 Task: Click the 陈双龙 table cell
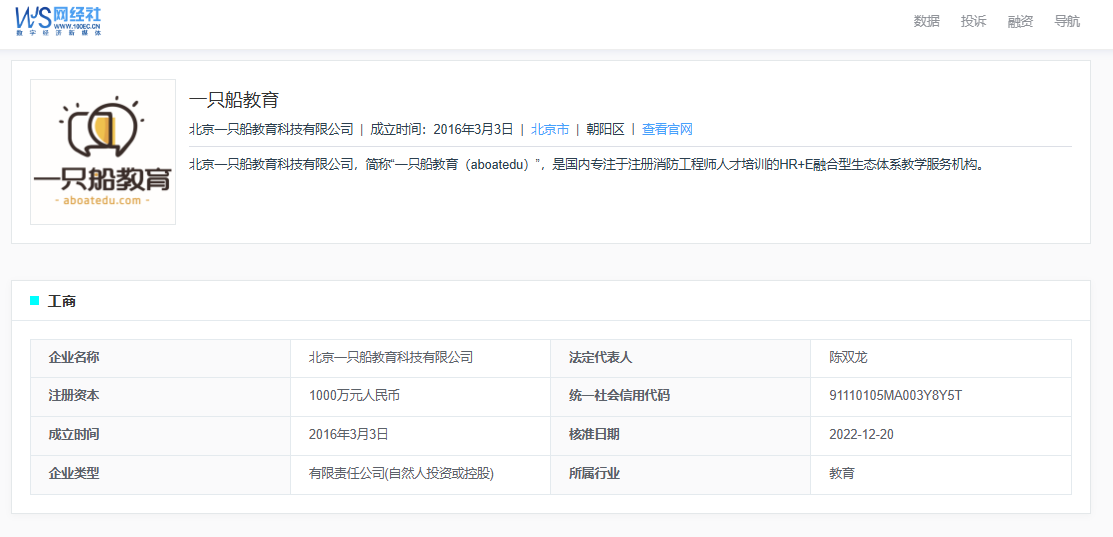coord(941,358)
